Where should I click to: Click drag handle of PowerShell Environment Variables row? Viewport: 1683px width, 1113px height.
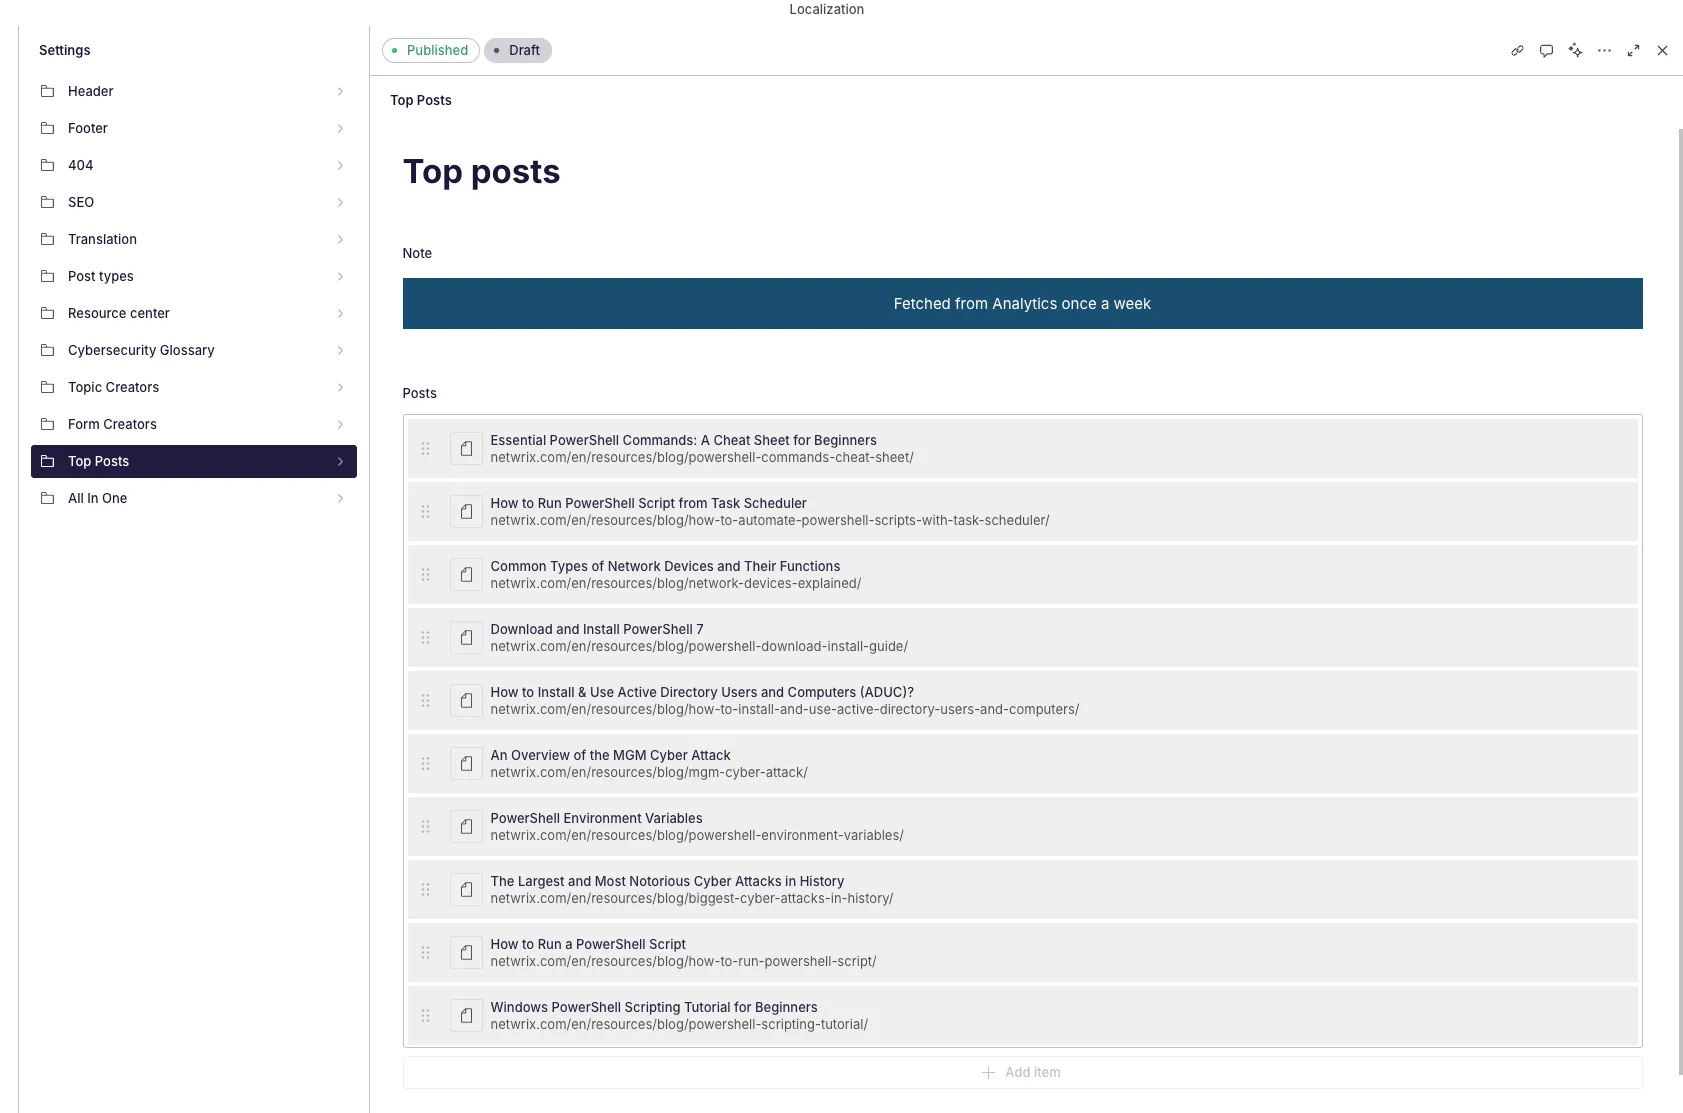[x=425, y=827]
